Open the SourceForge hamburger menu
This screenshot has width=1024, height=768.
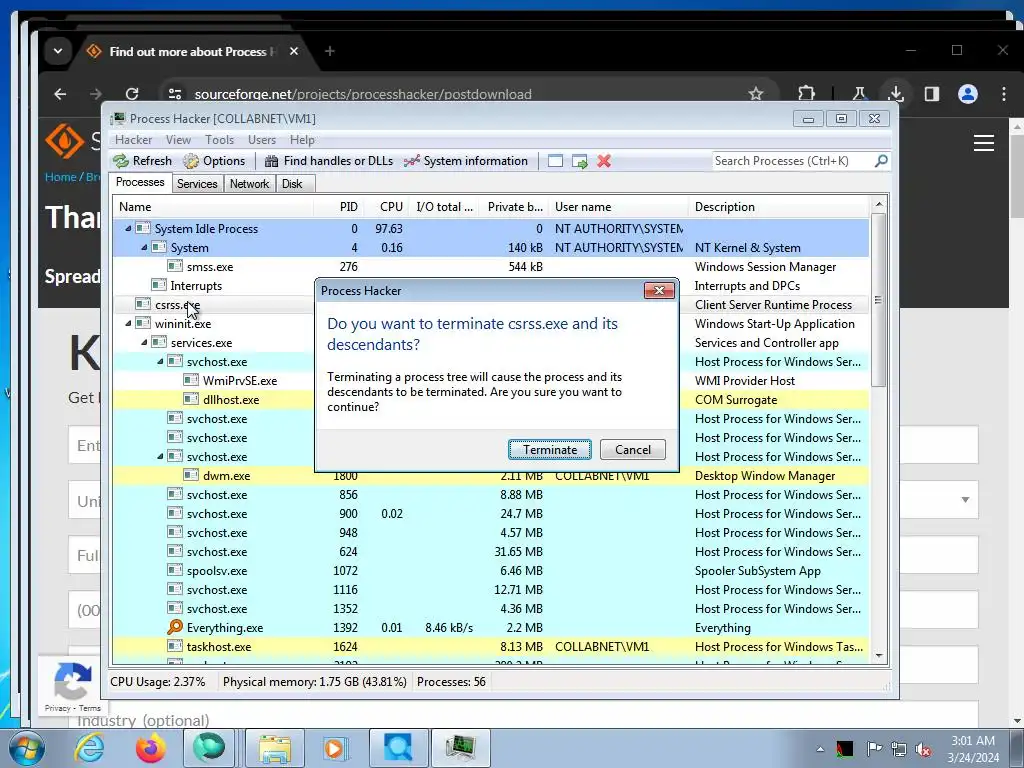[x=984, y=143]
